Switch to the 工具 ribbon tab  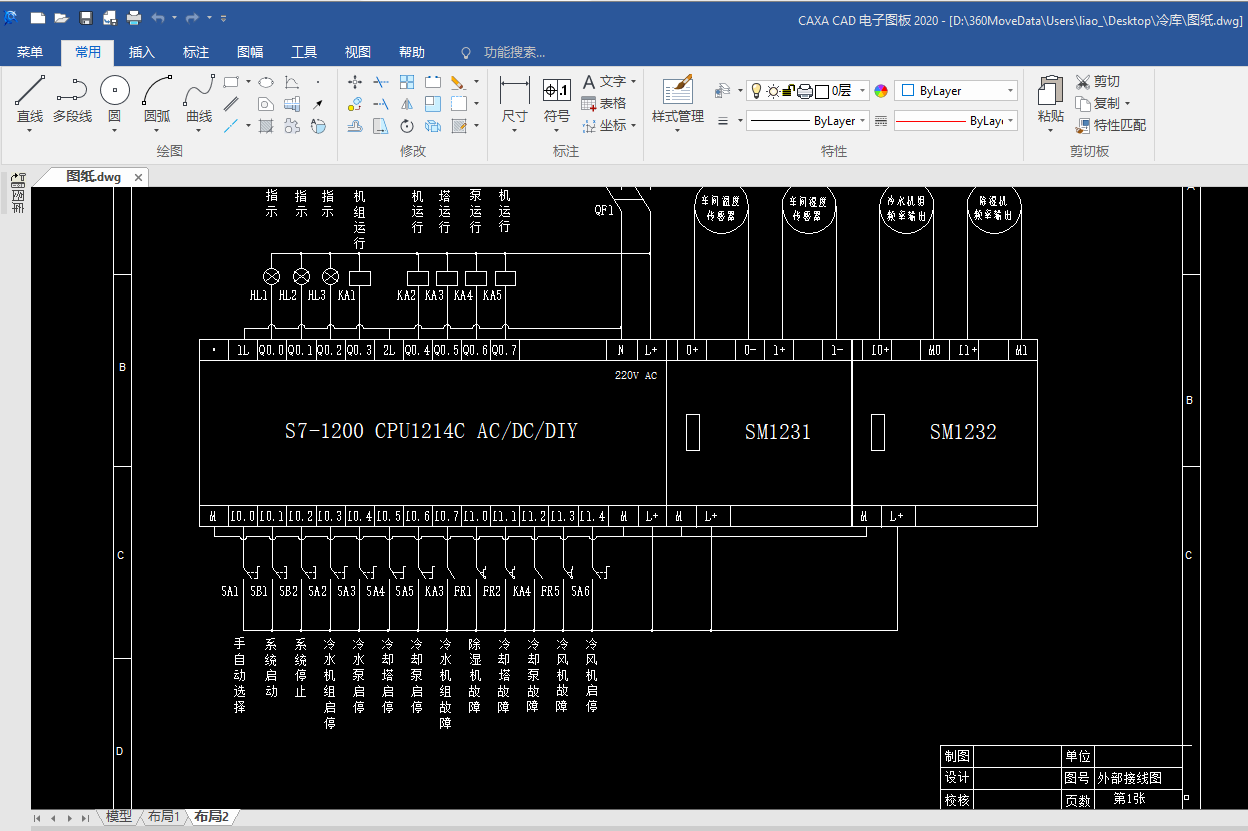pyautogui.click(x=304, y=52)
